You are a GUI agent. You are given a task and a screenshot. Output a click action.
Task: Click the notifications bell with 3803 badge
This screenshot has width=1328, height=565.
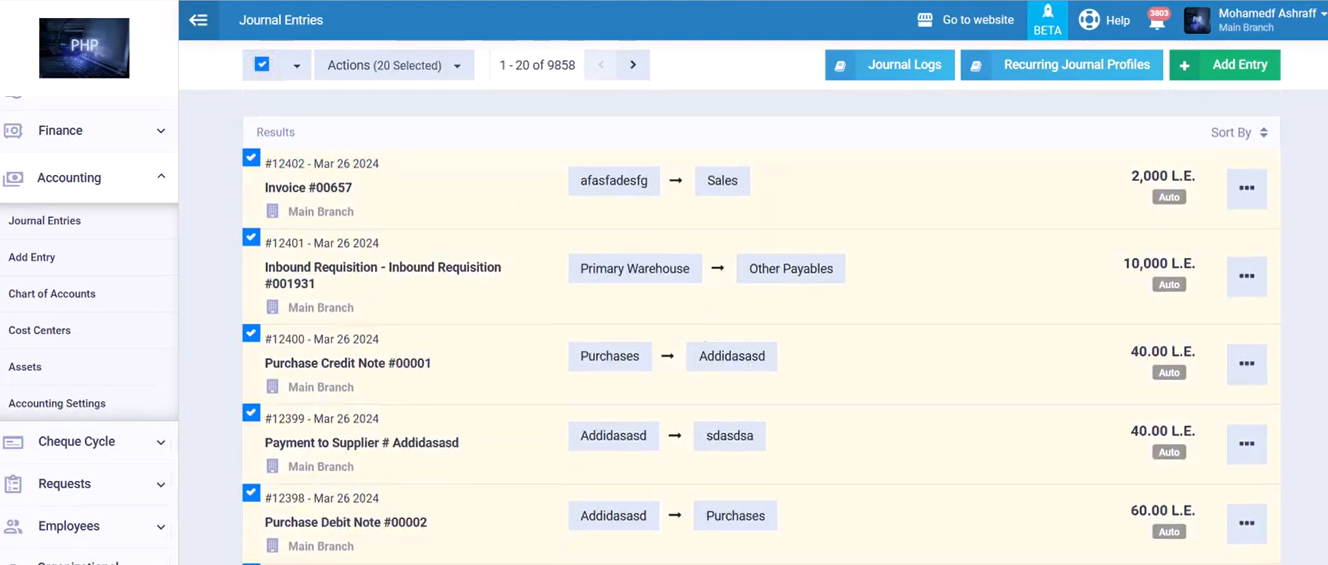1157,21
